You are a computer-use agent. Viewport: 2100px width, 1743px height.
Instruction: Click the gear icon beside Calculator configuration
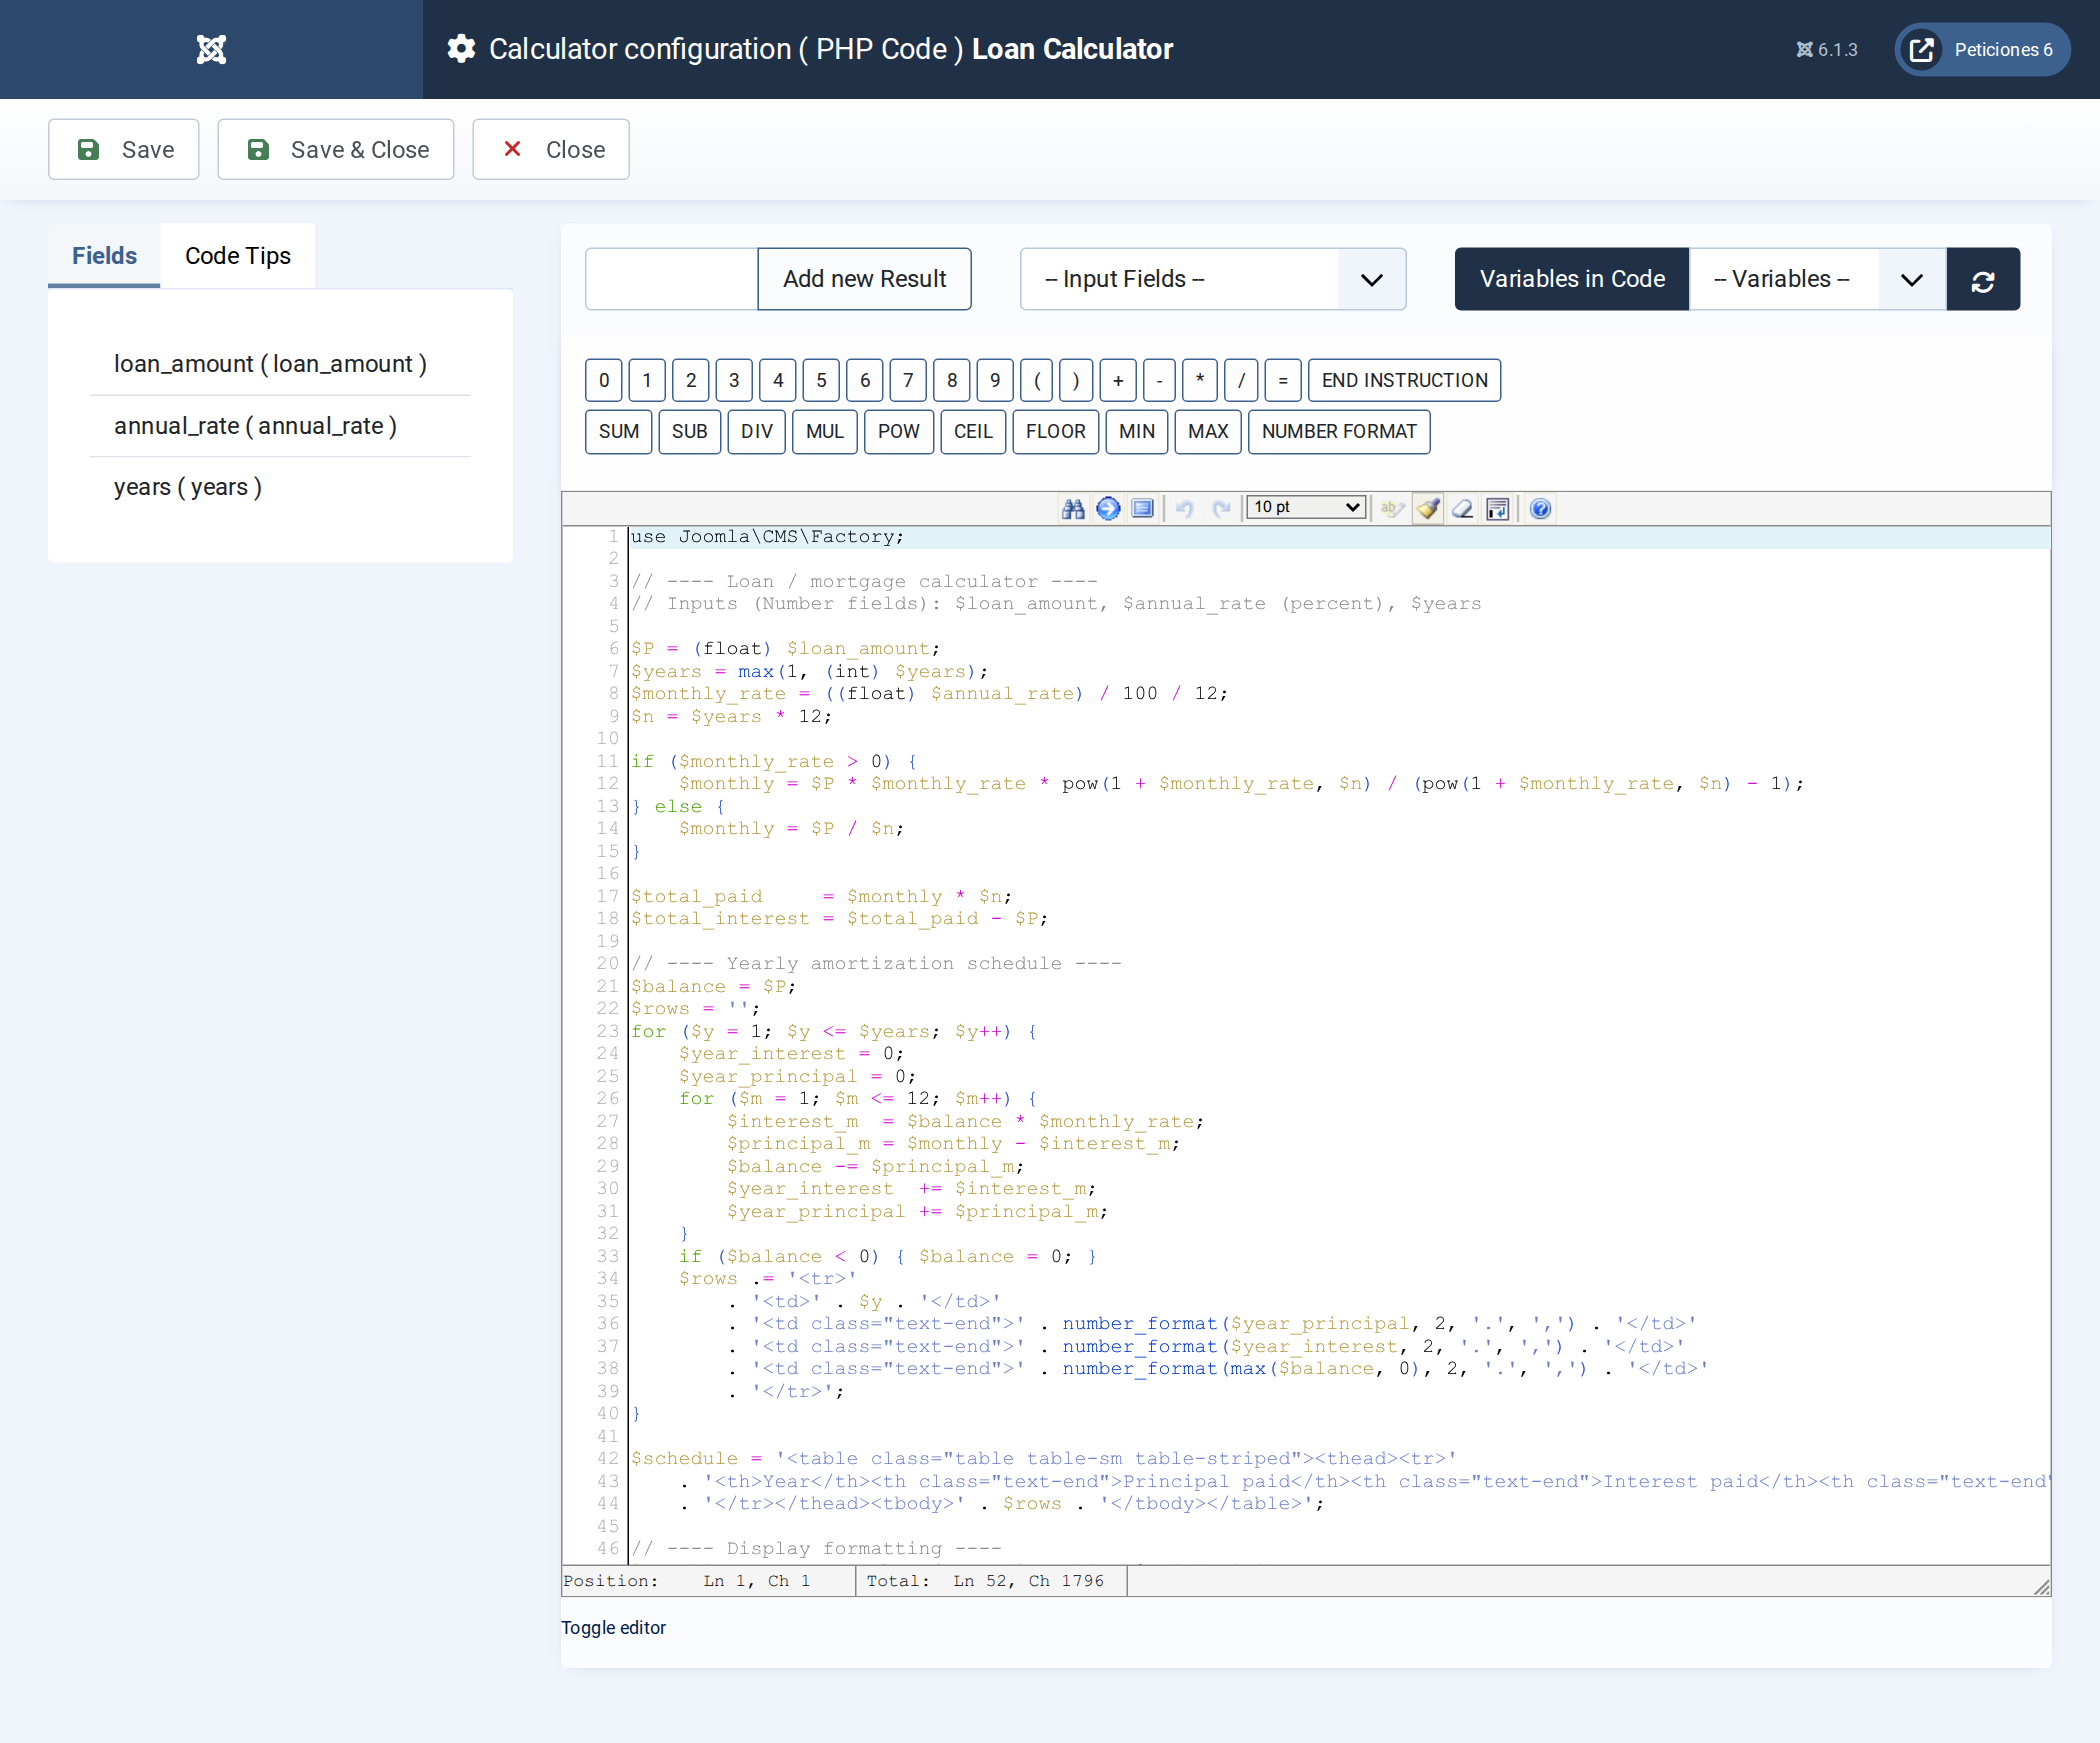click(x=461, y=49)
